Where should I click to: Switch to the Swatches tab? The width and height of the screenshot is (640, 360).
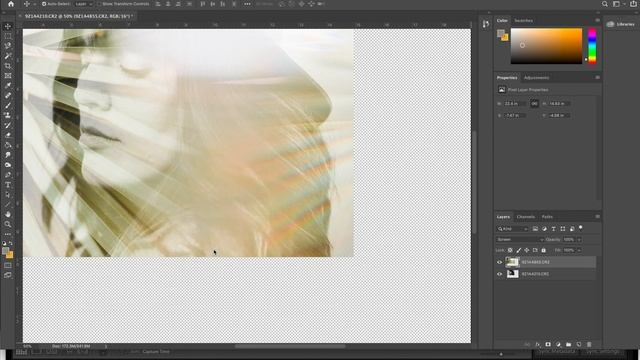523,20
